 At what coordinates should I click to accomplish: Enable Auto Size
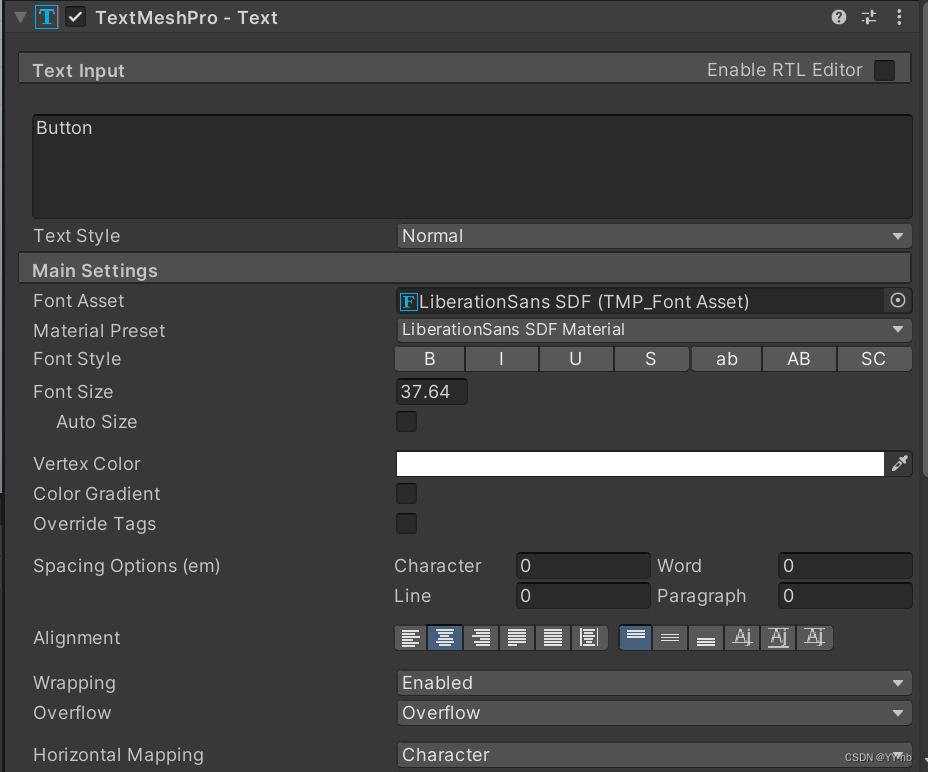(406, 421)
